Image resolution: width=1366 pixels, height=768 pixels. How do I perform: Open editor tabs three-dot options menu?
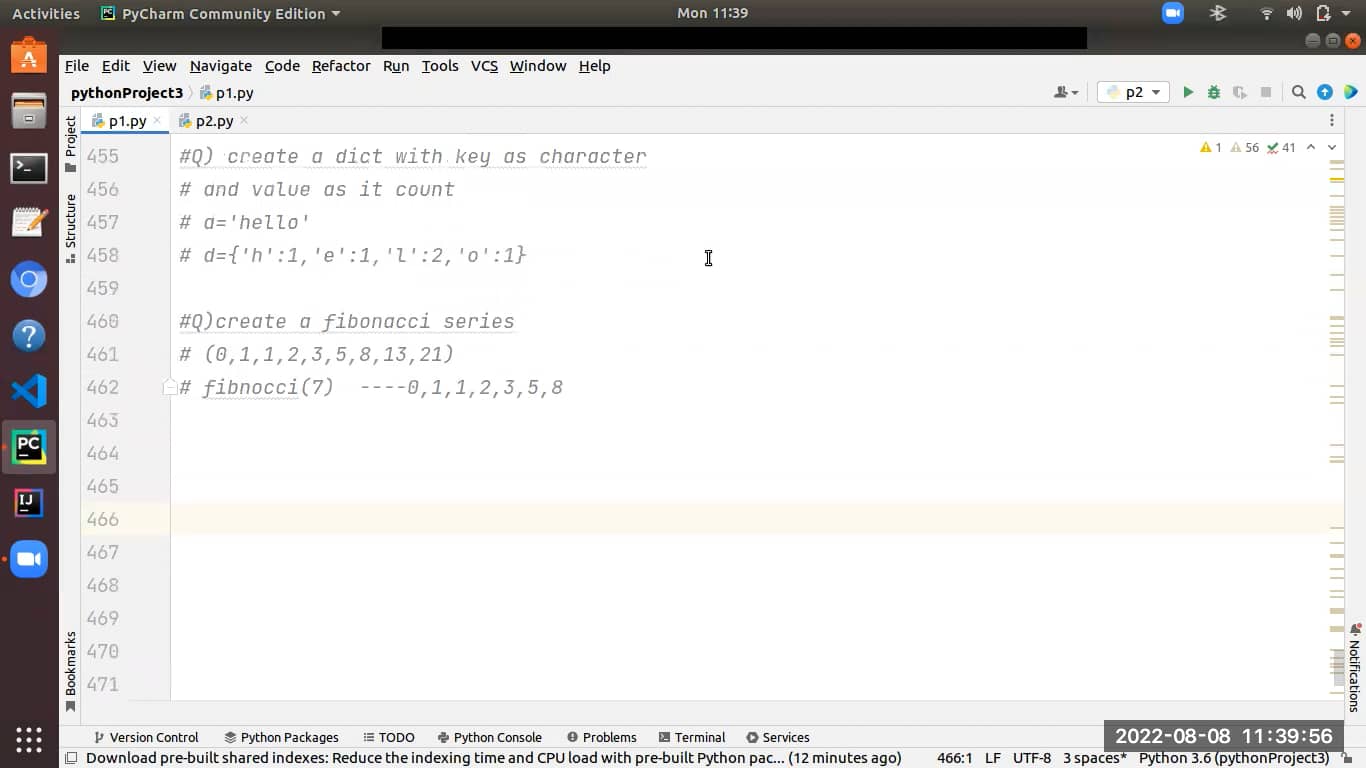1332,120
